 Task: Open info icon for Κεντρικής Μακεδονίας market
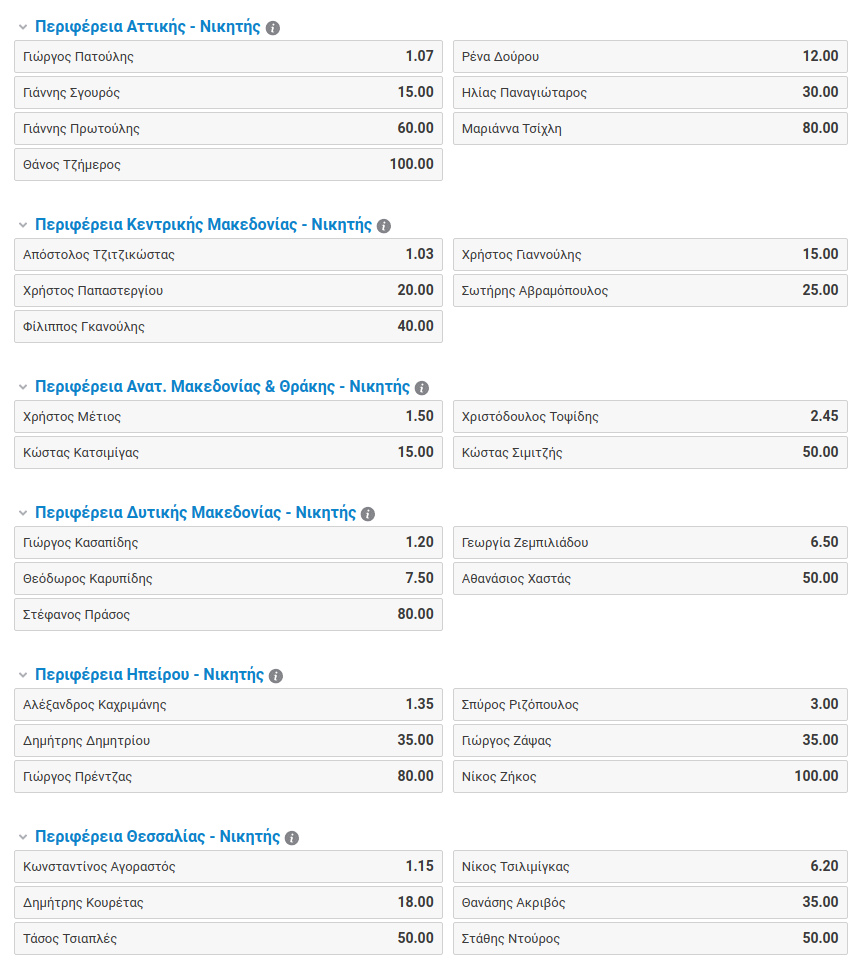click(x=384, y=226)
